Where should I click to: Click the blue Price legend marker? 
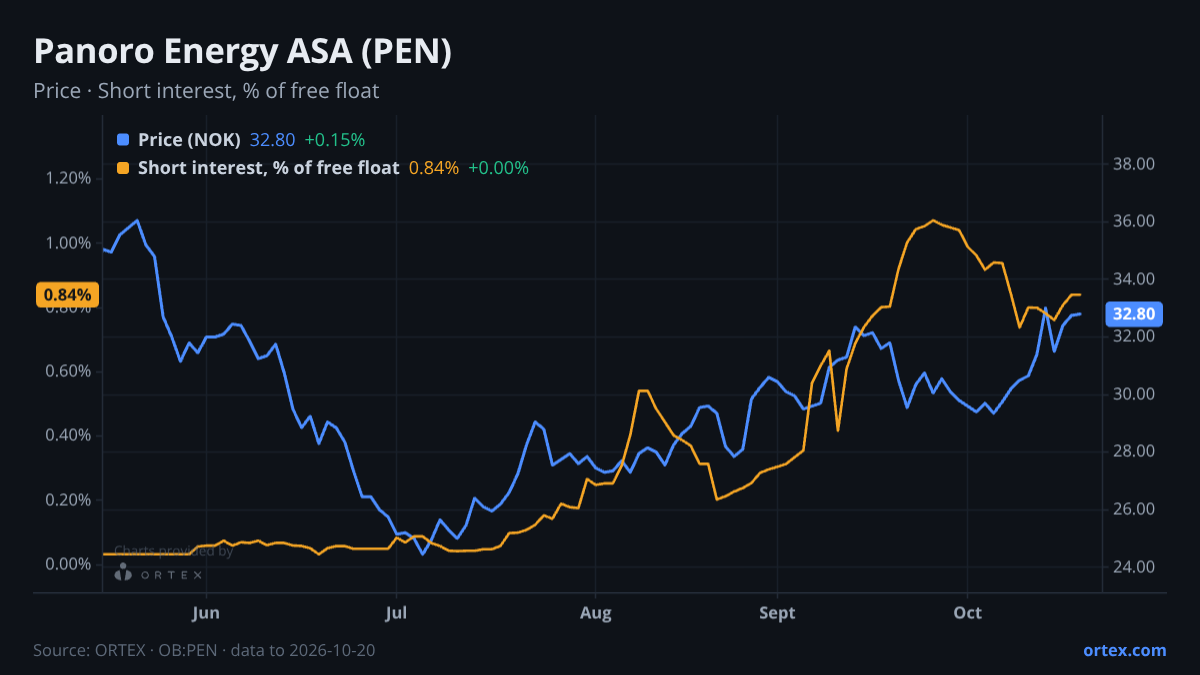[x=123, y=140]
